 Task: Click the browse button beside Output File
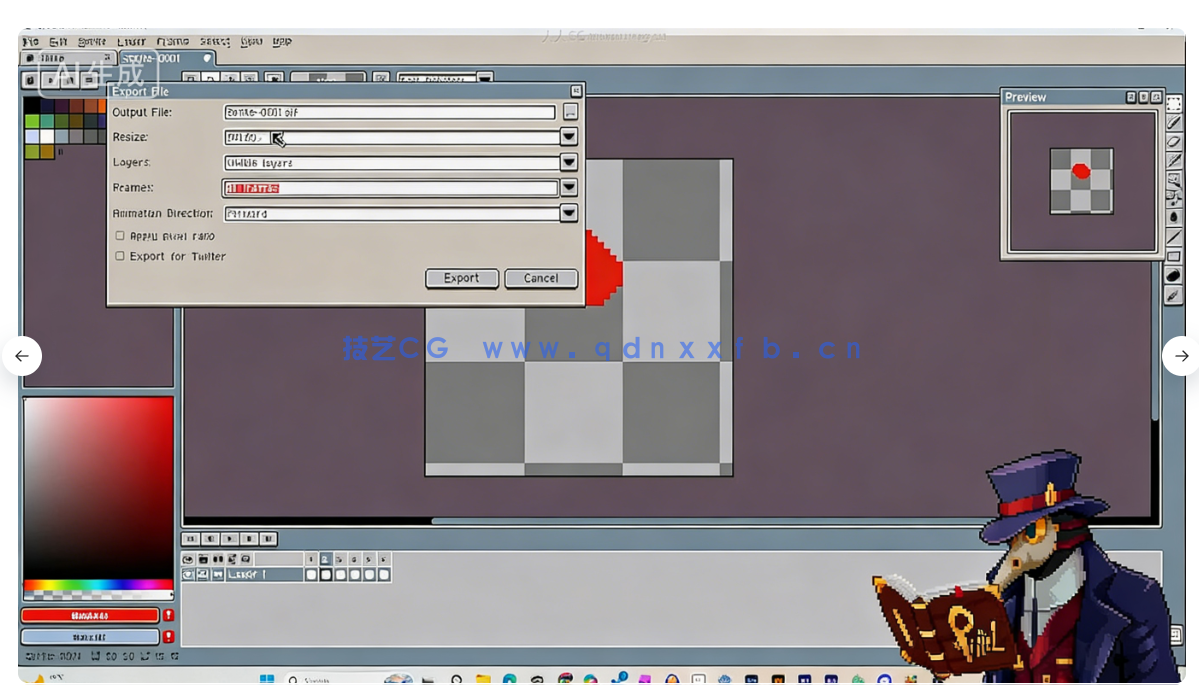pyautogui.click(x=570, y=112)
